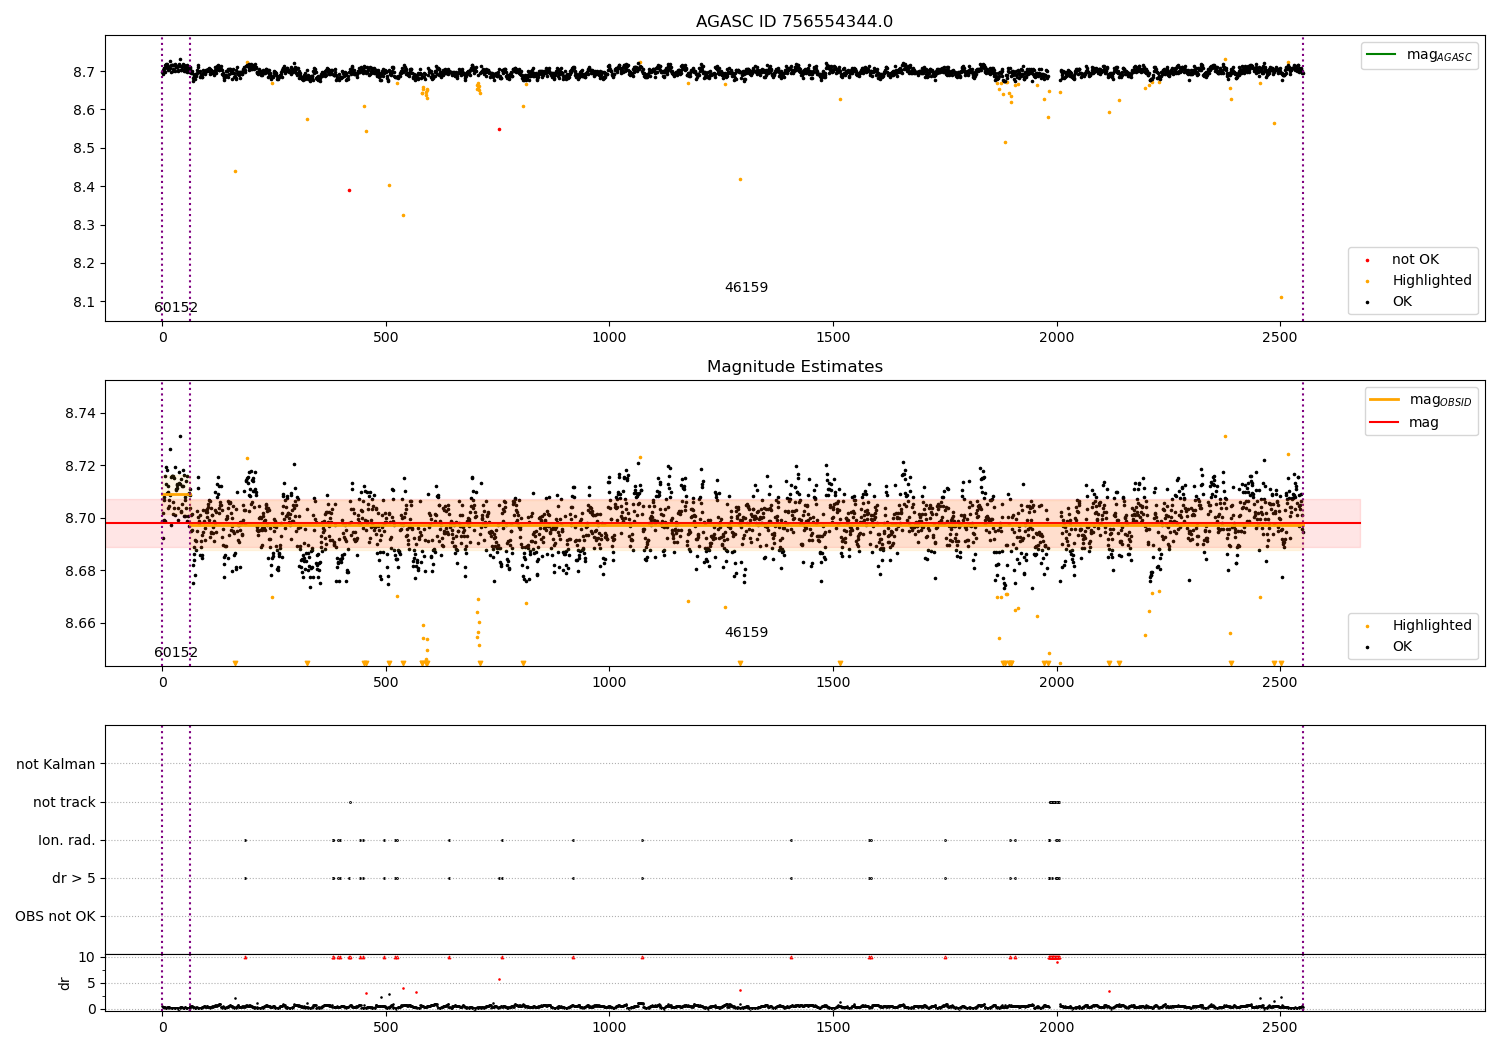Click the 'AGASC ID 756554344.0' plot title
Screen dimensions: 1500x1050
point(794,22)
